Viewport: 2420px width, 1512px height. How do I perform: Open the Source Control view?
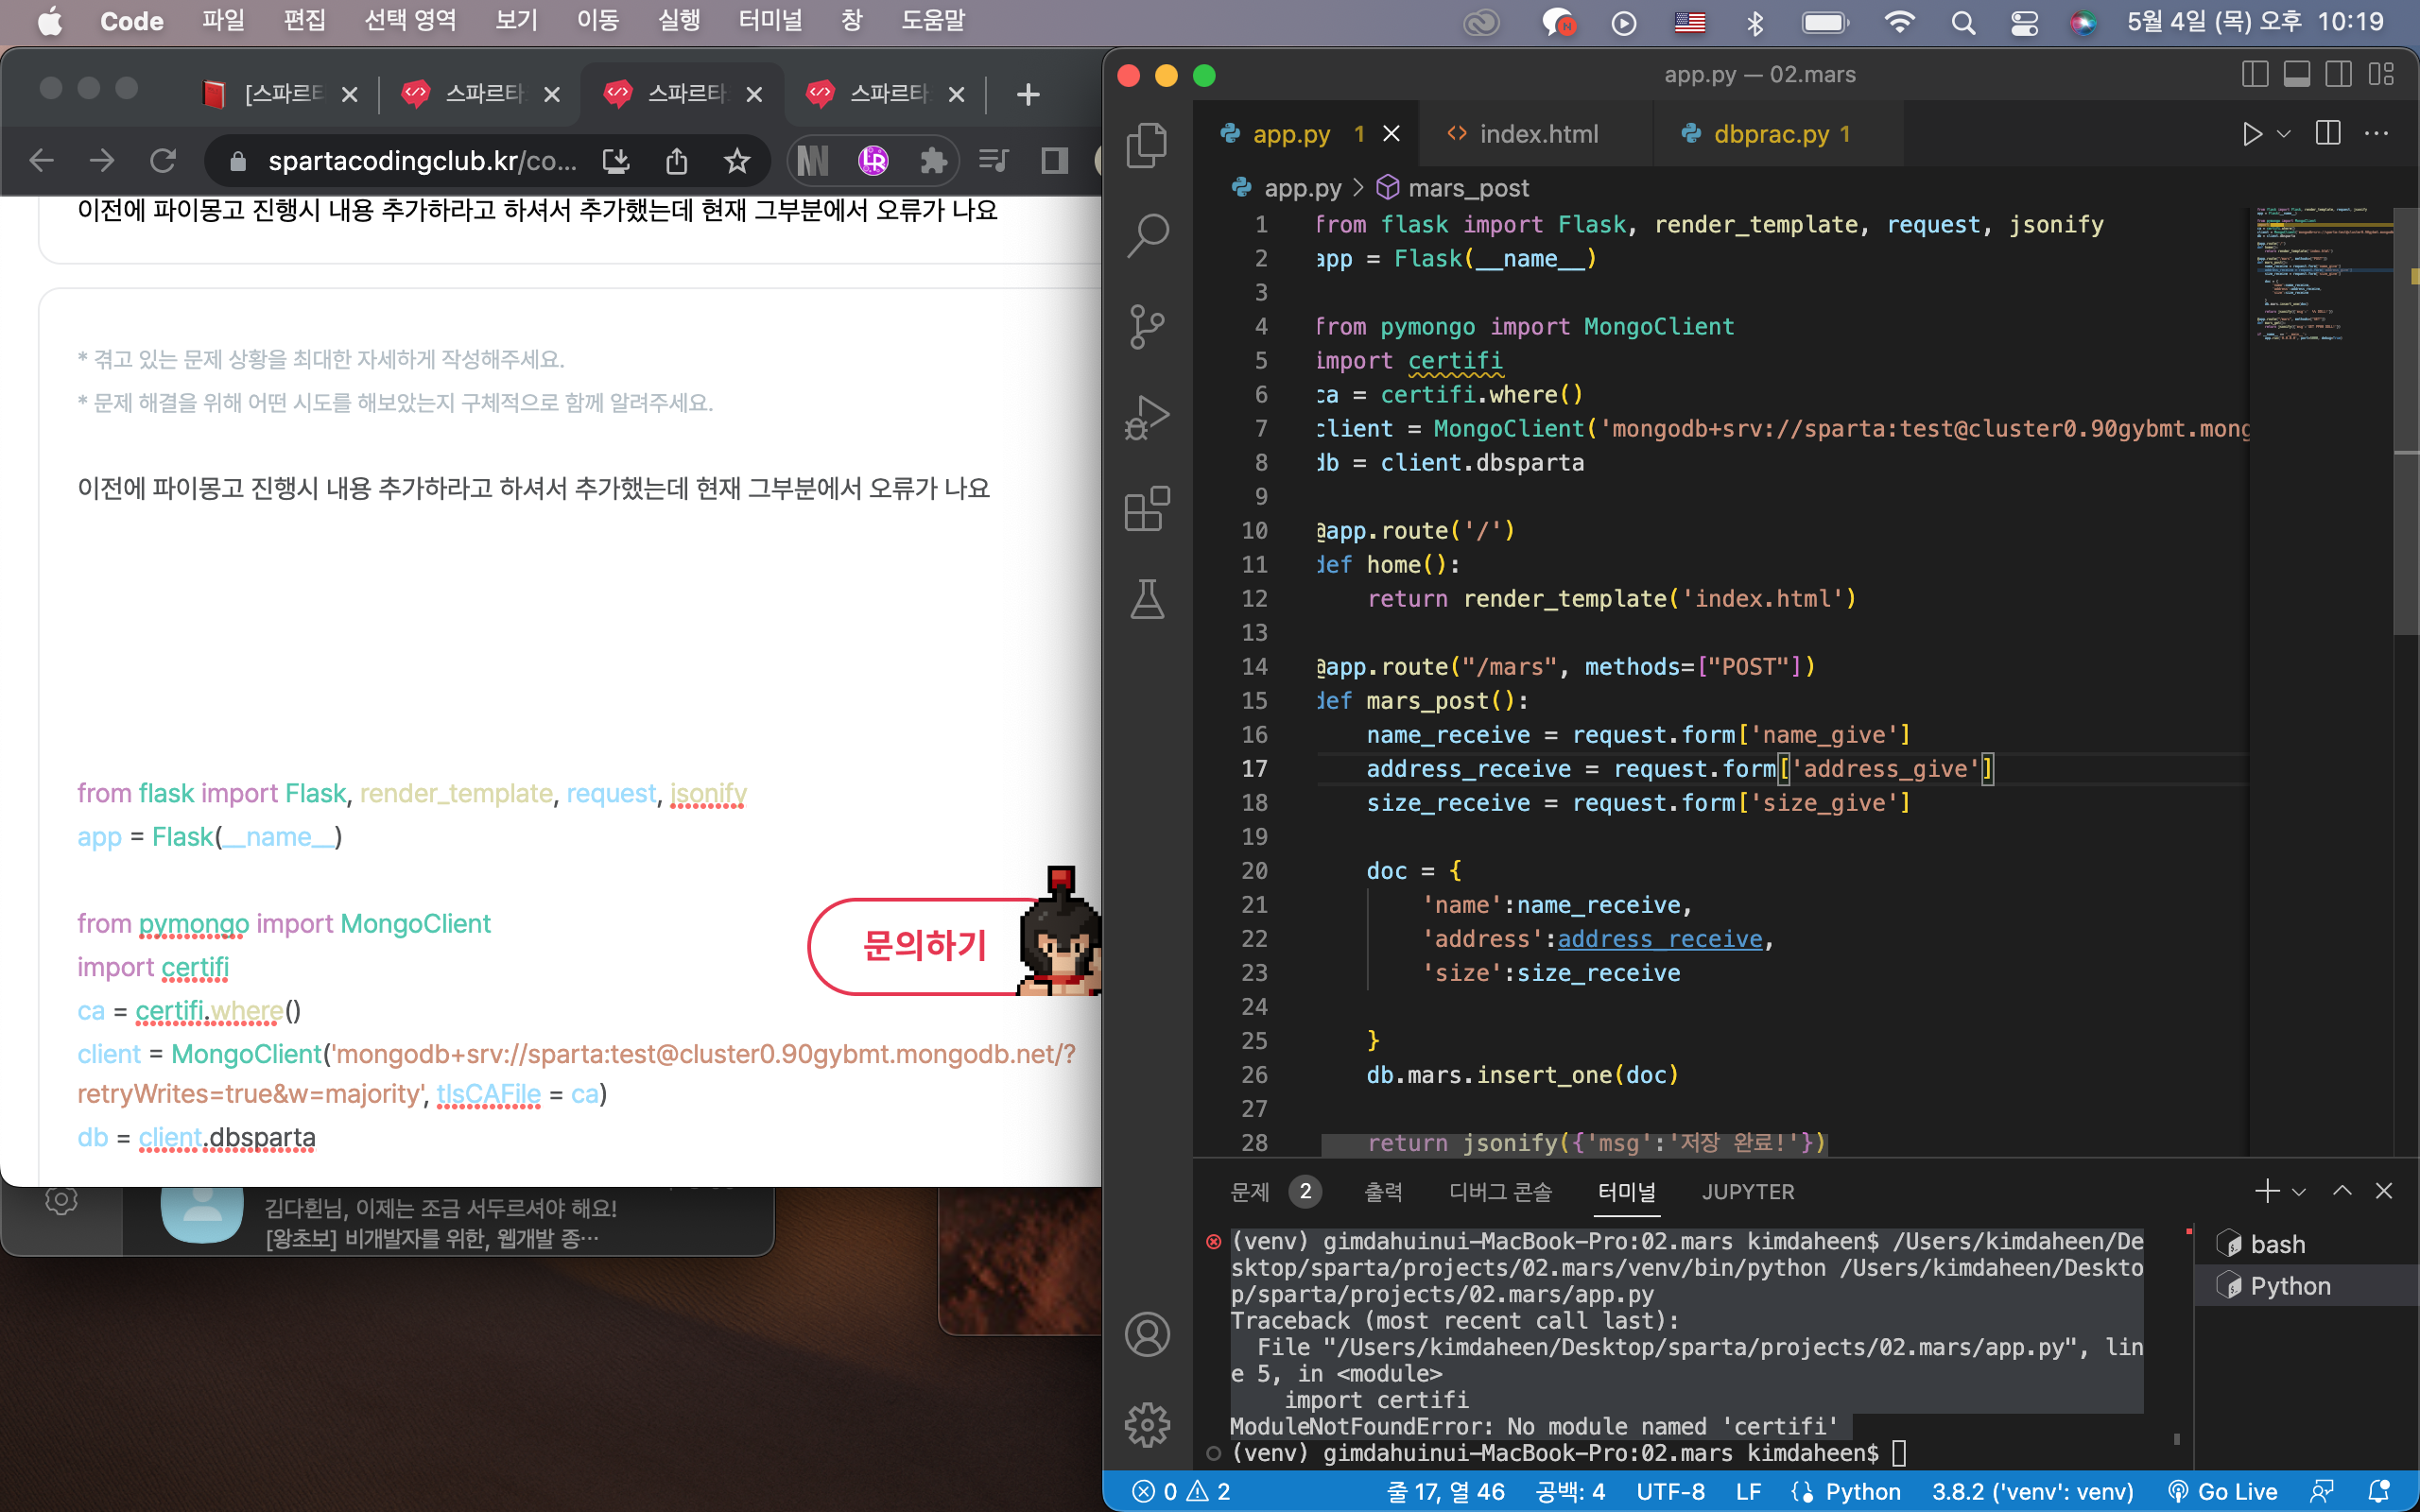click(1147, 326)
